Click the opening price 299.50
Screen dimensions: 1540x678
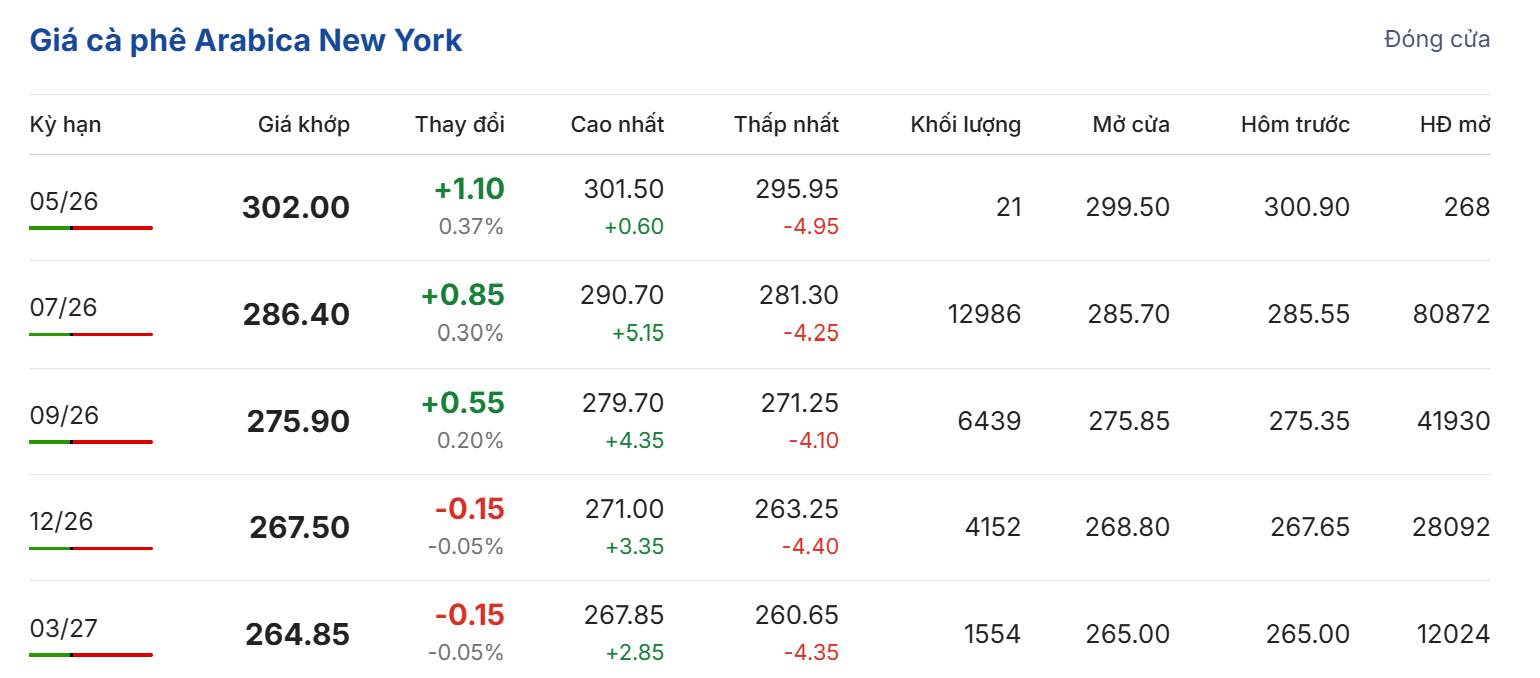tap(1128, 207)
